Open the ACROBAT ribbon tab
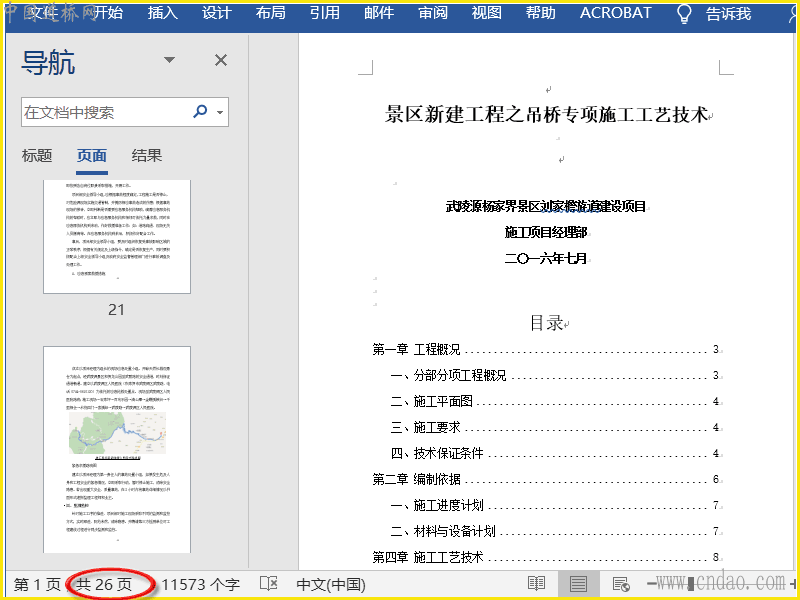800x600 pixels. [x=615, y=13]
